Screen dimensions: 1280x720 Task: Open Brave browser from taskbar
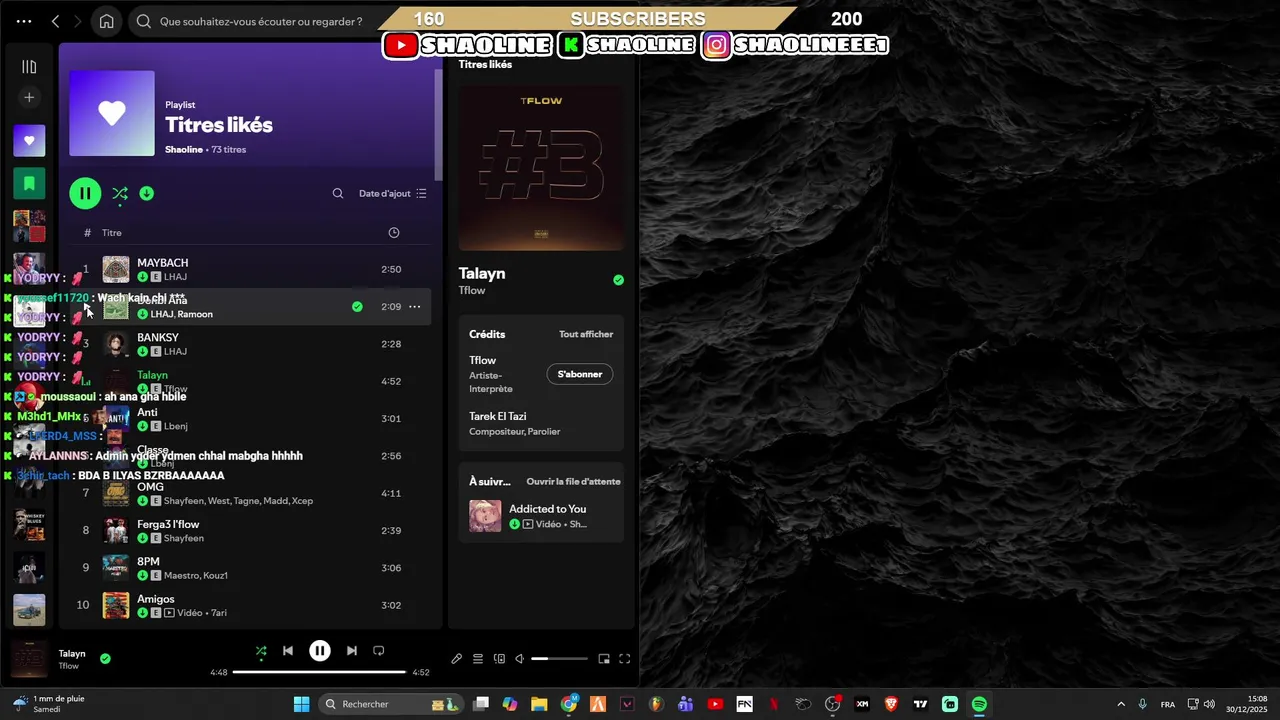[x=891, y=704]
